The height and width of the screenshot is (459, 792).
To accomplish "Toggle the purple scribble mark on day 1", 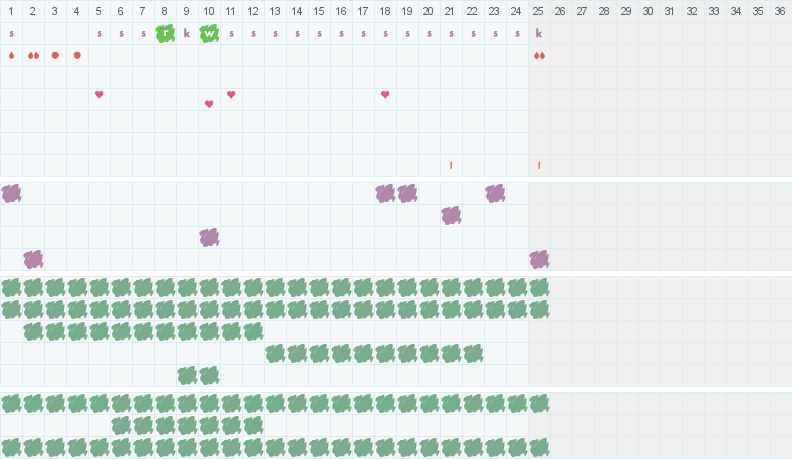I will pyautogui.click(x=11, y=193).
